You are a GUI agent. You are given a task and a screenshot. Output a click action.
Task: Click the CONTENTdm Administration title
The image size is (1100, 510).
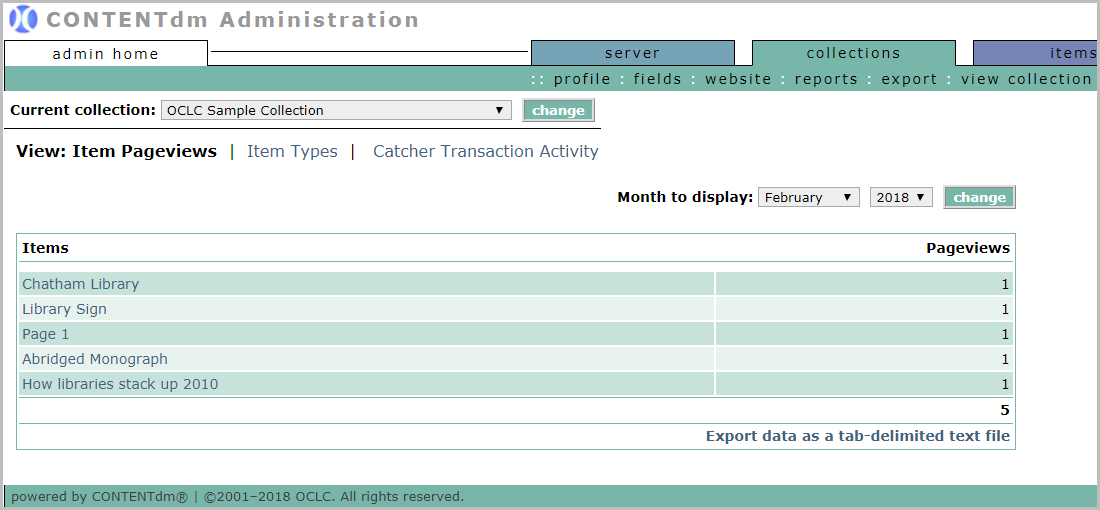(233, 20)
